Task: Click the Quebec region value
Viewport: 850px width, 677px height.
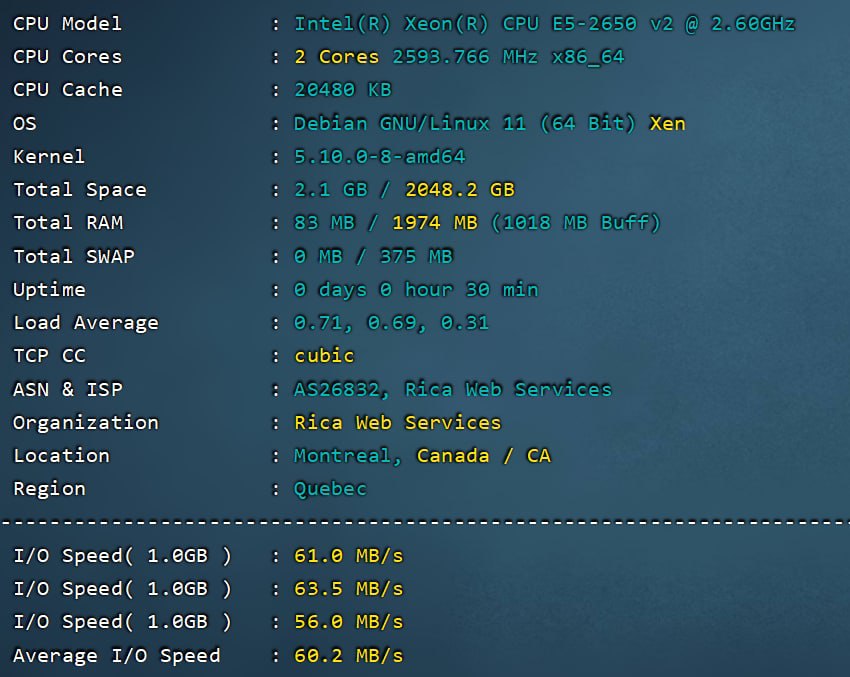Action: click(x=330, y=489)
